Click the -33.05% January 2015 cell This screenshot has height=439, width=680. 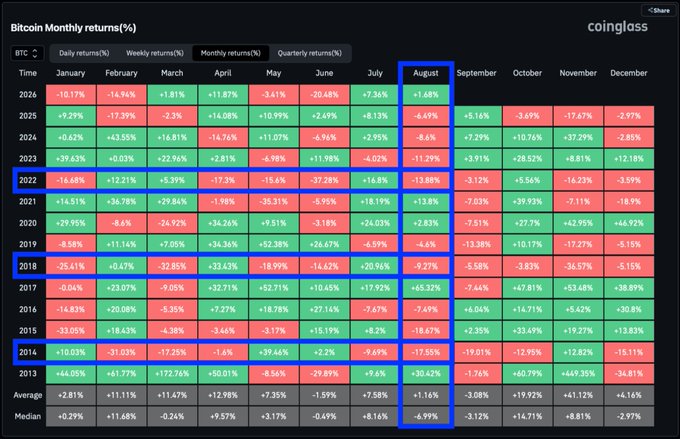point(71,331)
